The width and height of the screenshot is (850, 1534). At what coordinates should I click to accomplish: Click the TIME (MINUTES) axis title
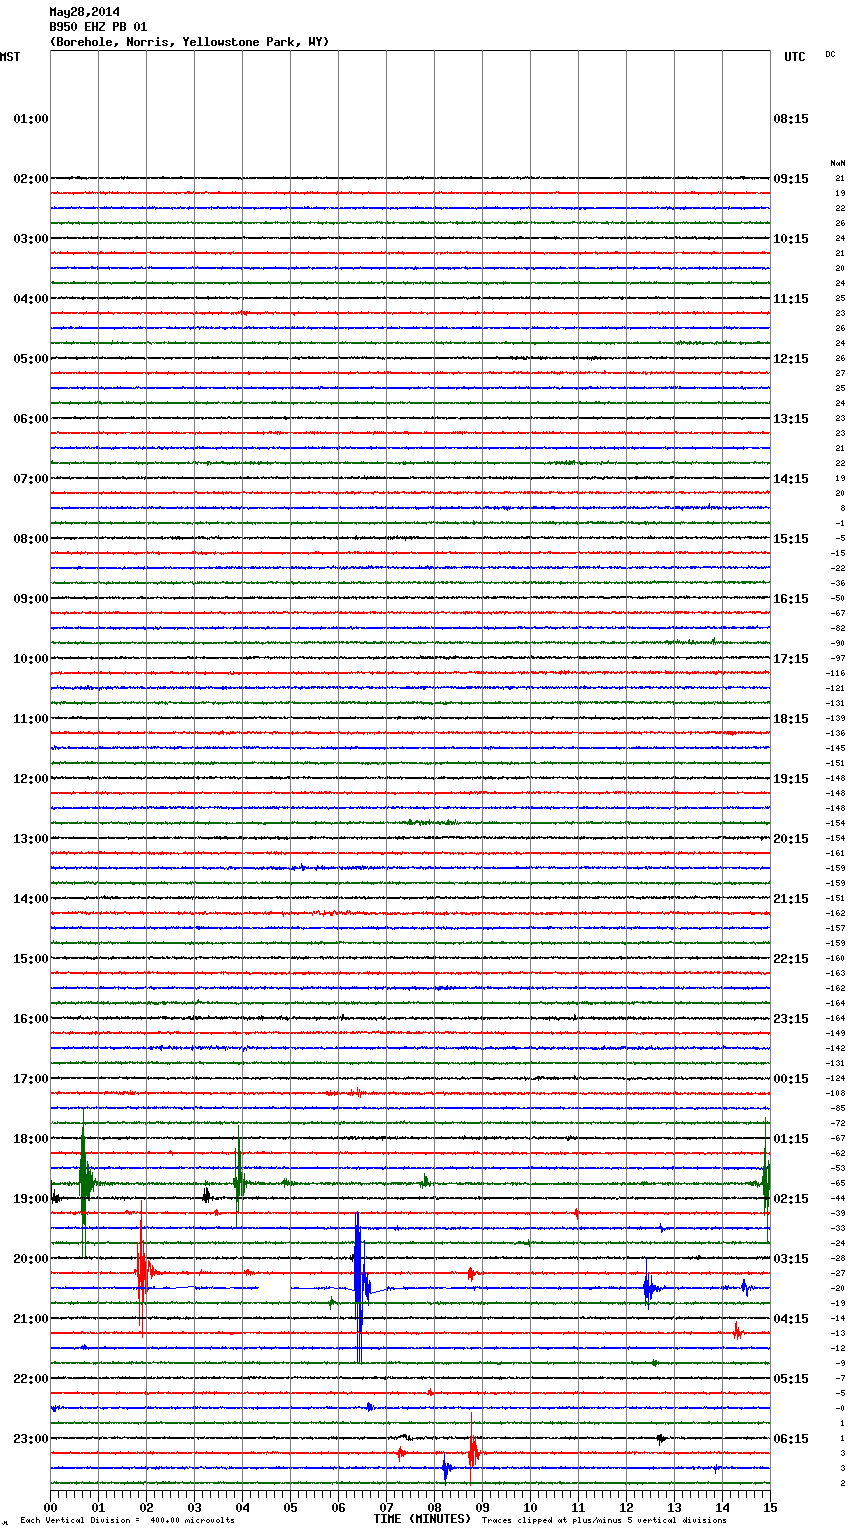[422, 1519]
